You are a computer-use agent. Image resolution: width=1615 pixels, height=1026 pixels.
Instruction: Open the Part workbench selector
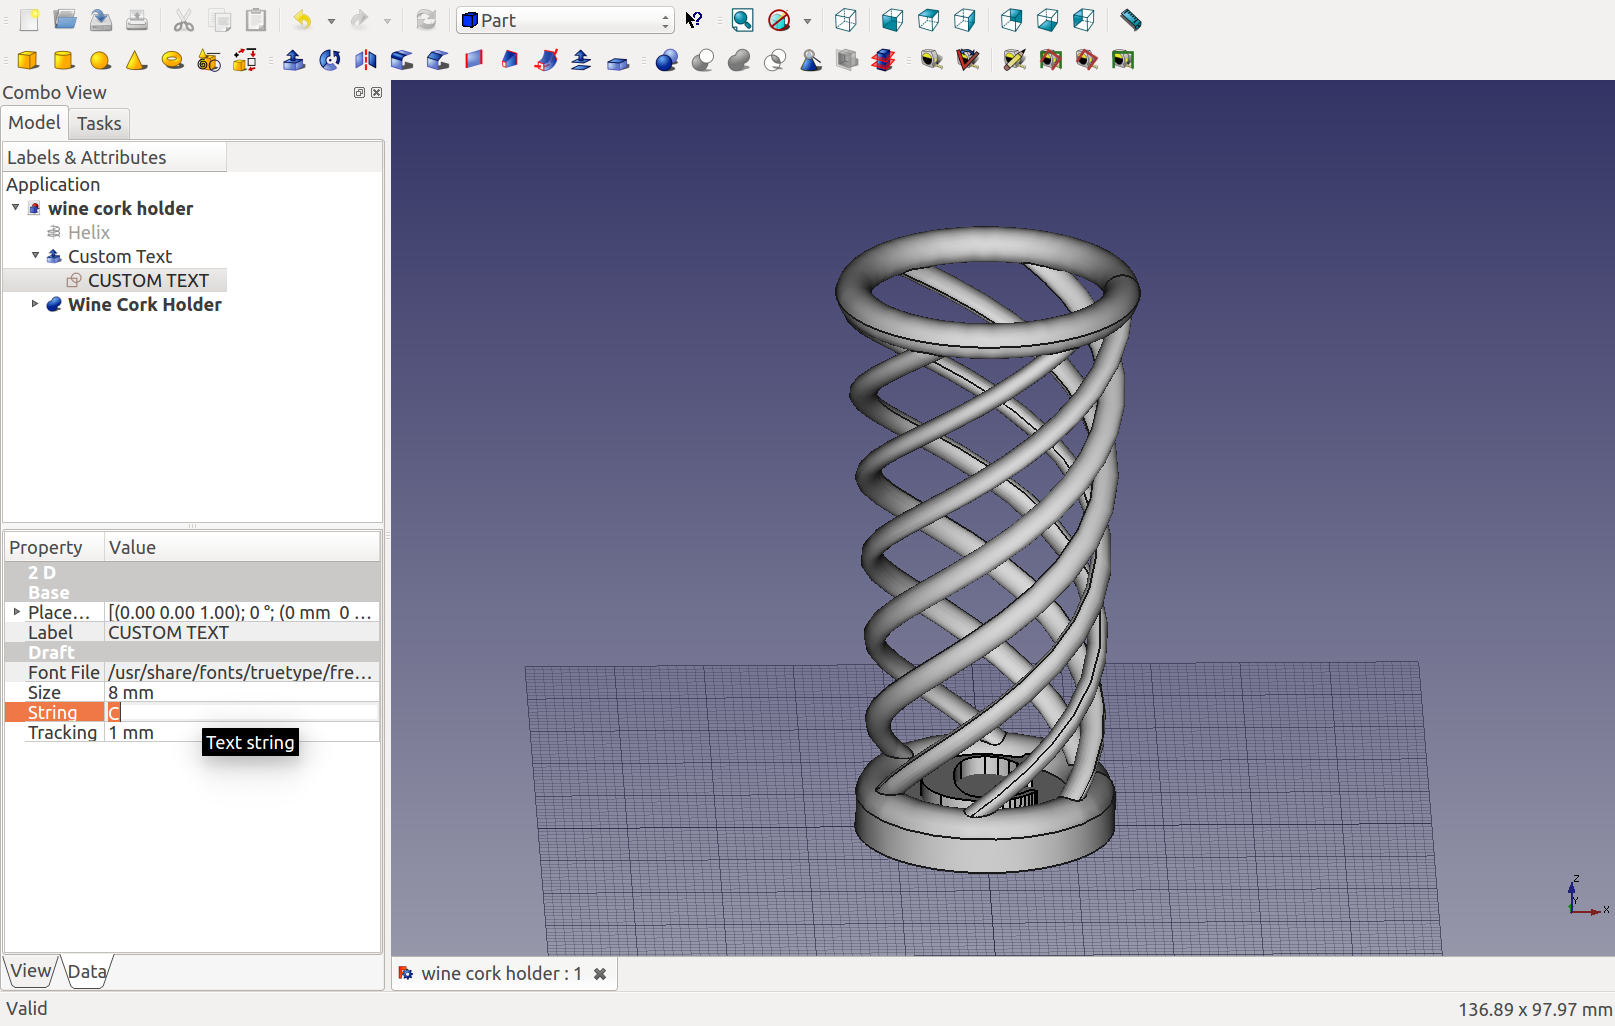point(566,20)
